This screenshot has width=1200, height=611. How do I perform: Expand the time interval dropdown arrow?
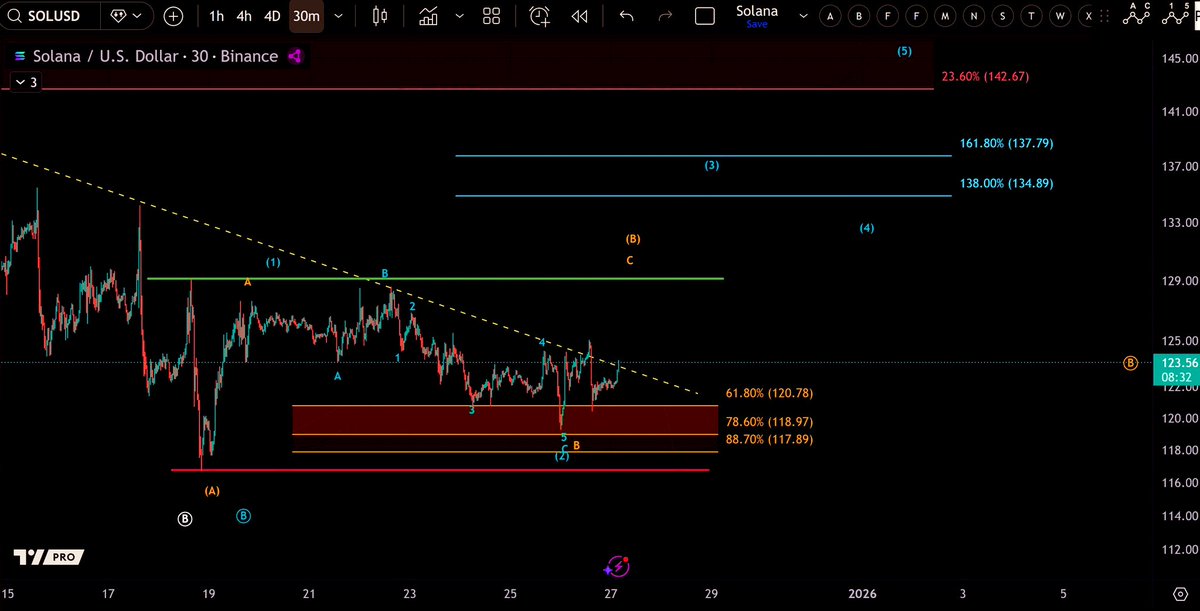pyautogui.click(x=338, y=16)
